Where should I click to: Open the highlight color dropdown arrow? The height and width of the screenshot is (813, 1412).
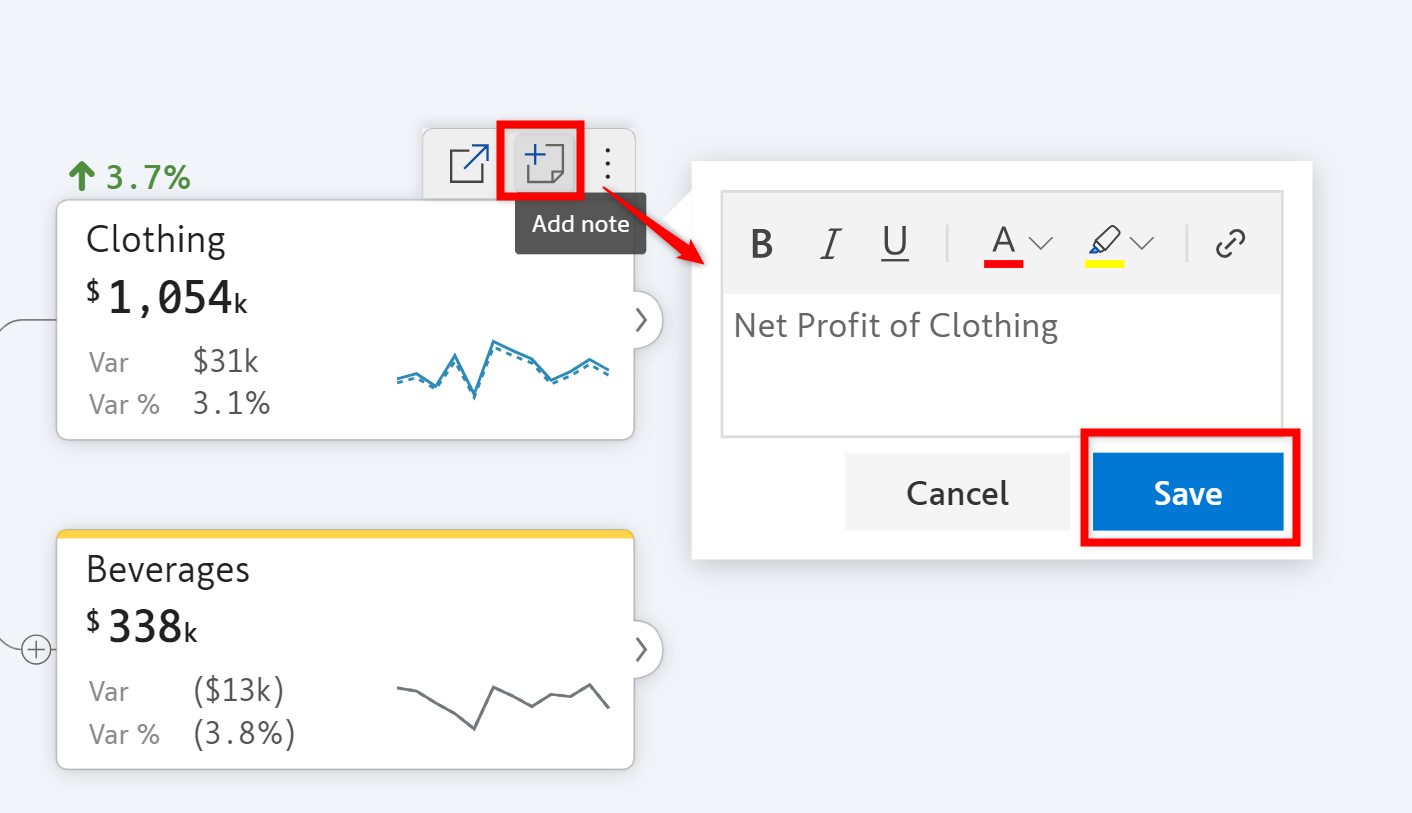click(1142, 243)
